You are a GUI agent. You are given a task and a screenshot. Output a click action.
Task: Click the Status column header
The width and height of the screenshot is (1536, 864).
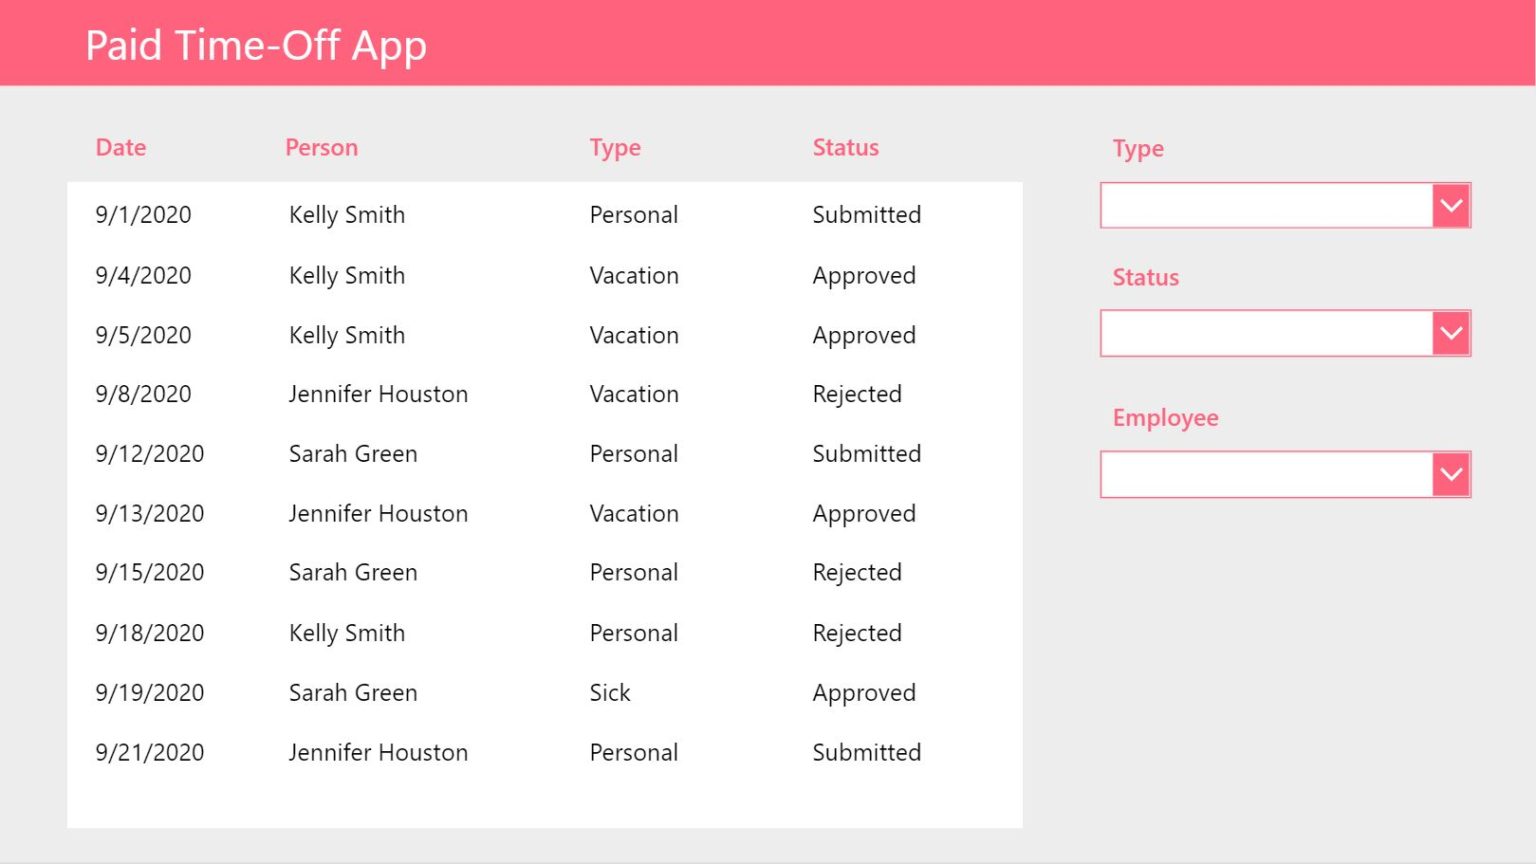846,147
